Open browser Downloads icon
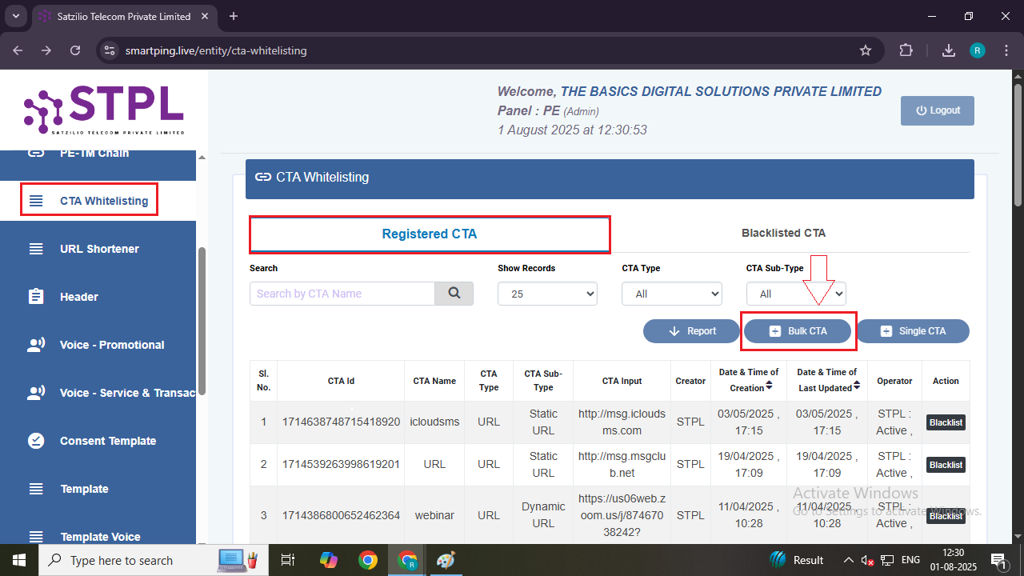This screenshot has height=576, width=1024. [948, 50]
